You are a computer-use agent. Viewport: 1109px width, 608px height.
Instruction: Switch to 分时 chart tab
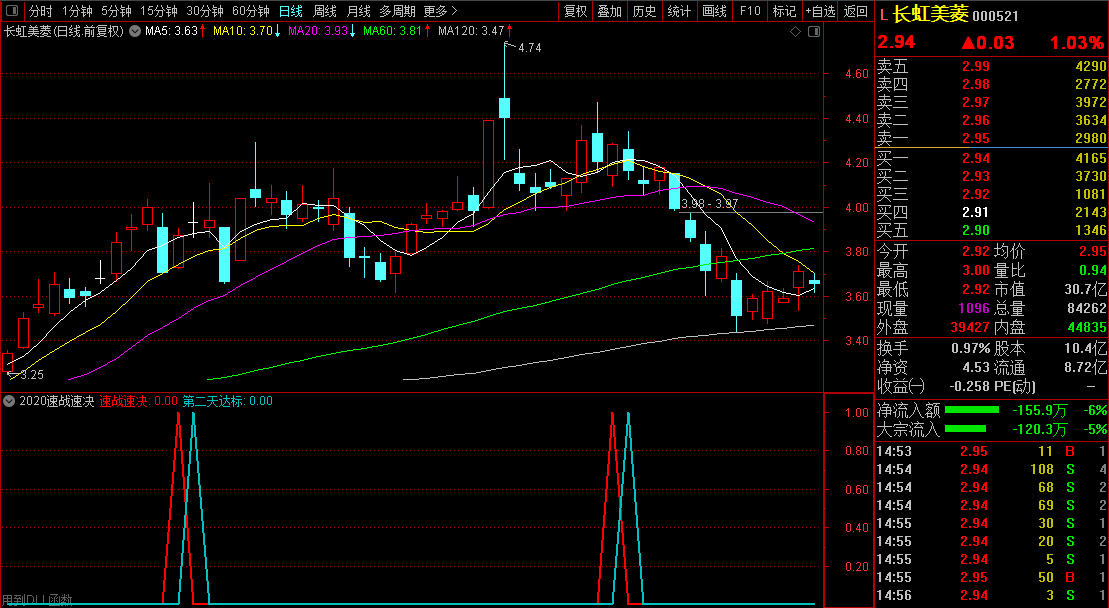(40, 11)
